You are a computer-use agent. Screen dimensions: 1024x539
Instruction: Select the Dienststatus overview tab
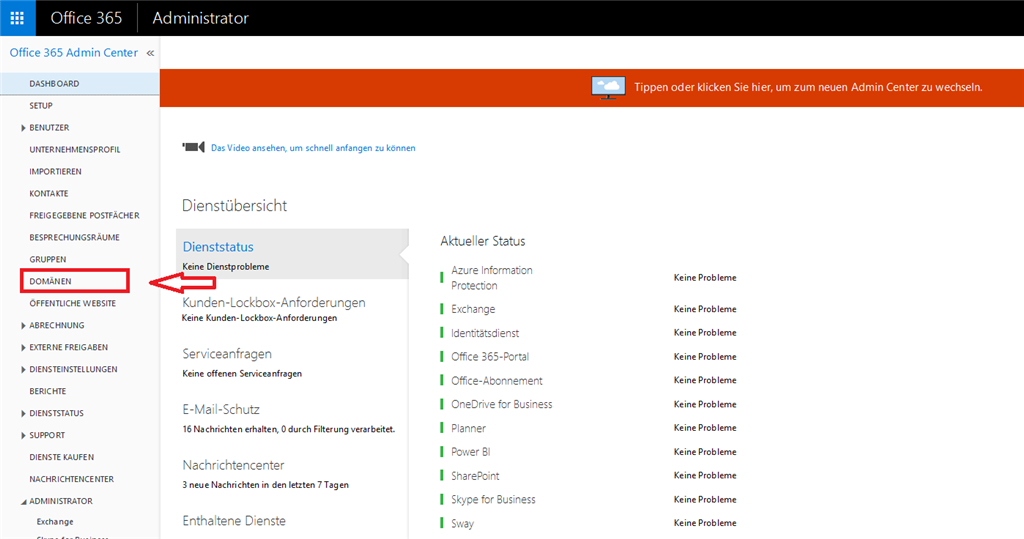point(292,254)
